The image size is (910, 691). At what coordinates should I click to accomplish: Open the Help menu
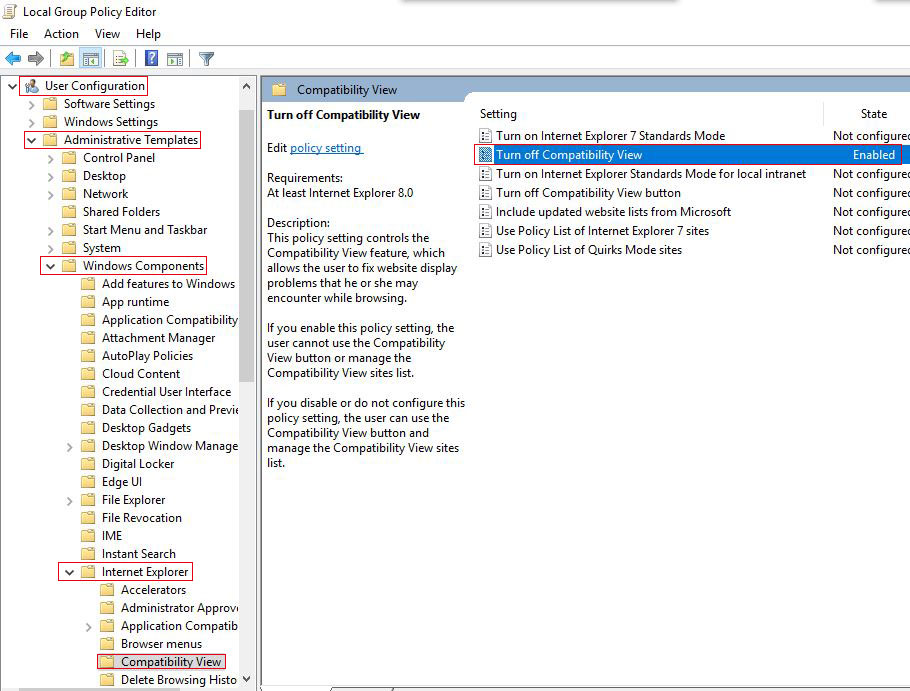point(148,34)
